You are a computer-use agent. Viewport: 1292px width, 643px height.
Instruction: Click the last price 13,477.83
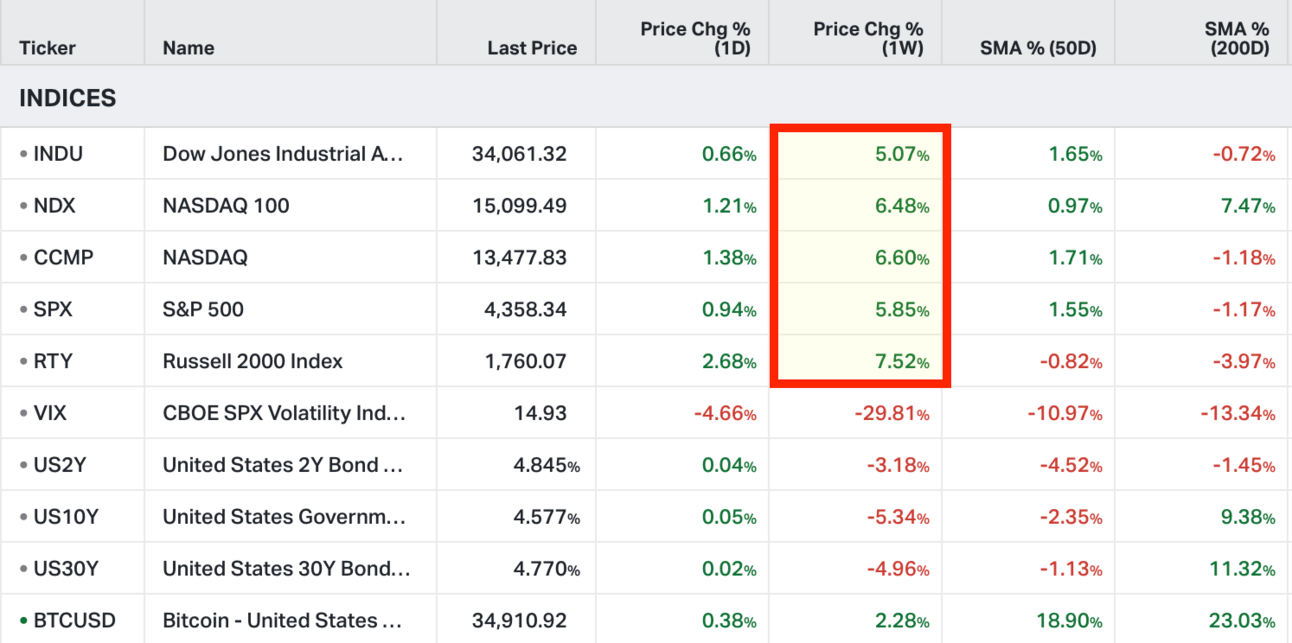[519, 258]
